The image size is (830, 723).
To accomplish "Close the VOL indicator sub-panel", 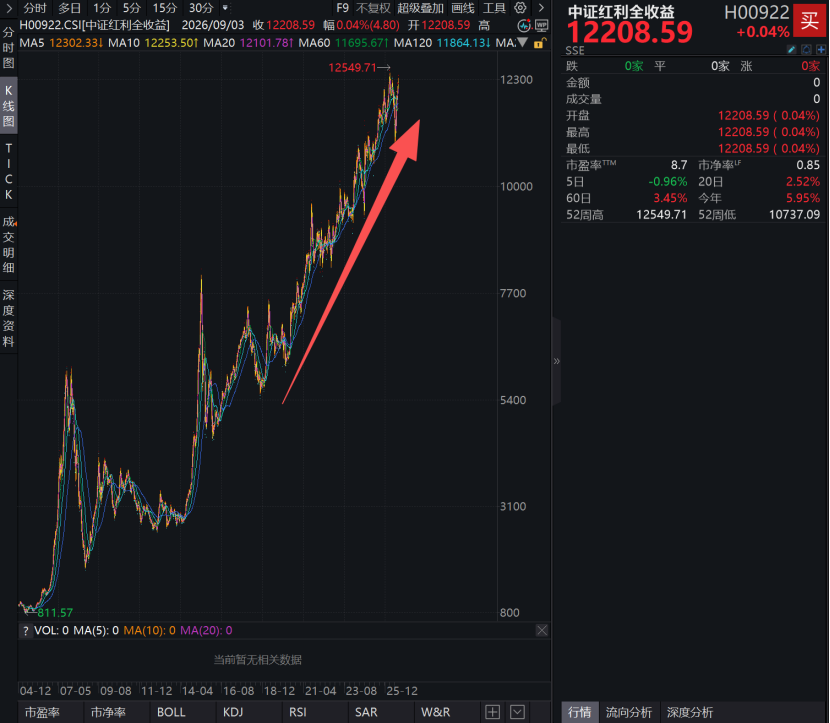I will (542, 630).
